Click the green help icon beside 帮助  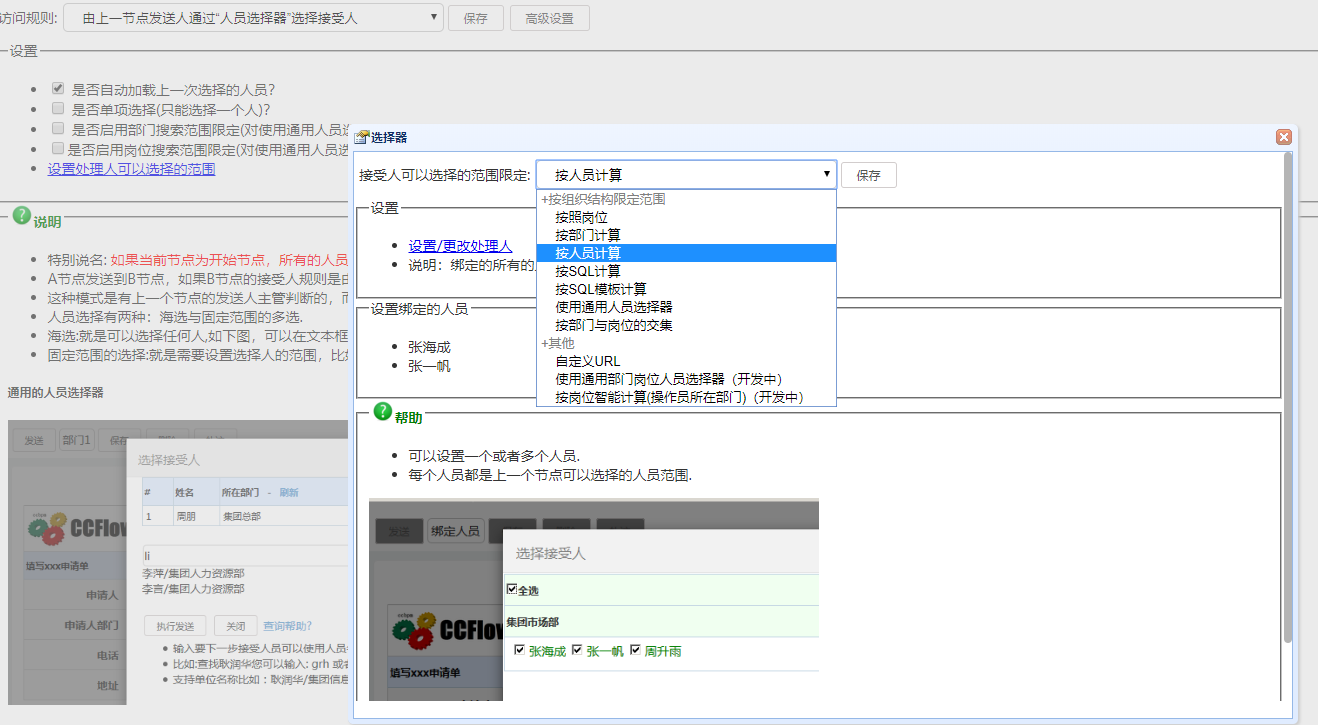click(382, 412)
